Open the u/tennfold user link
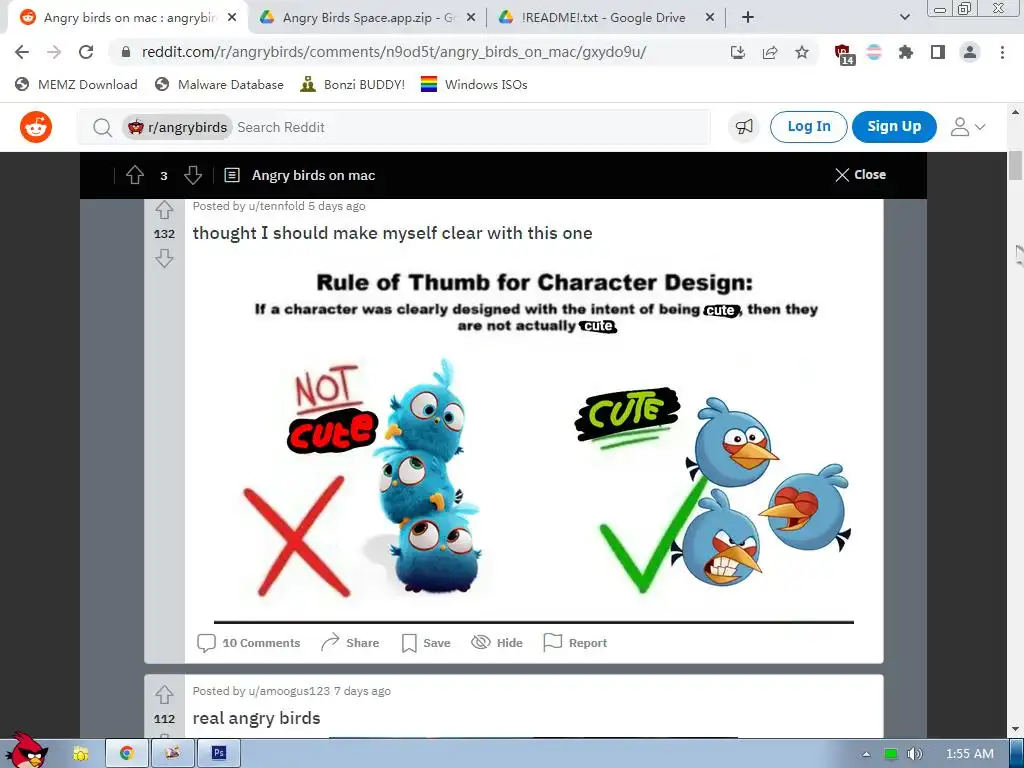Screen dimensions: 1024x768 276,206
